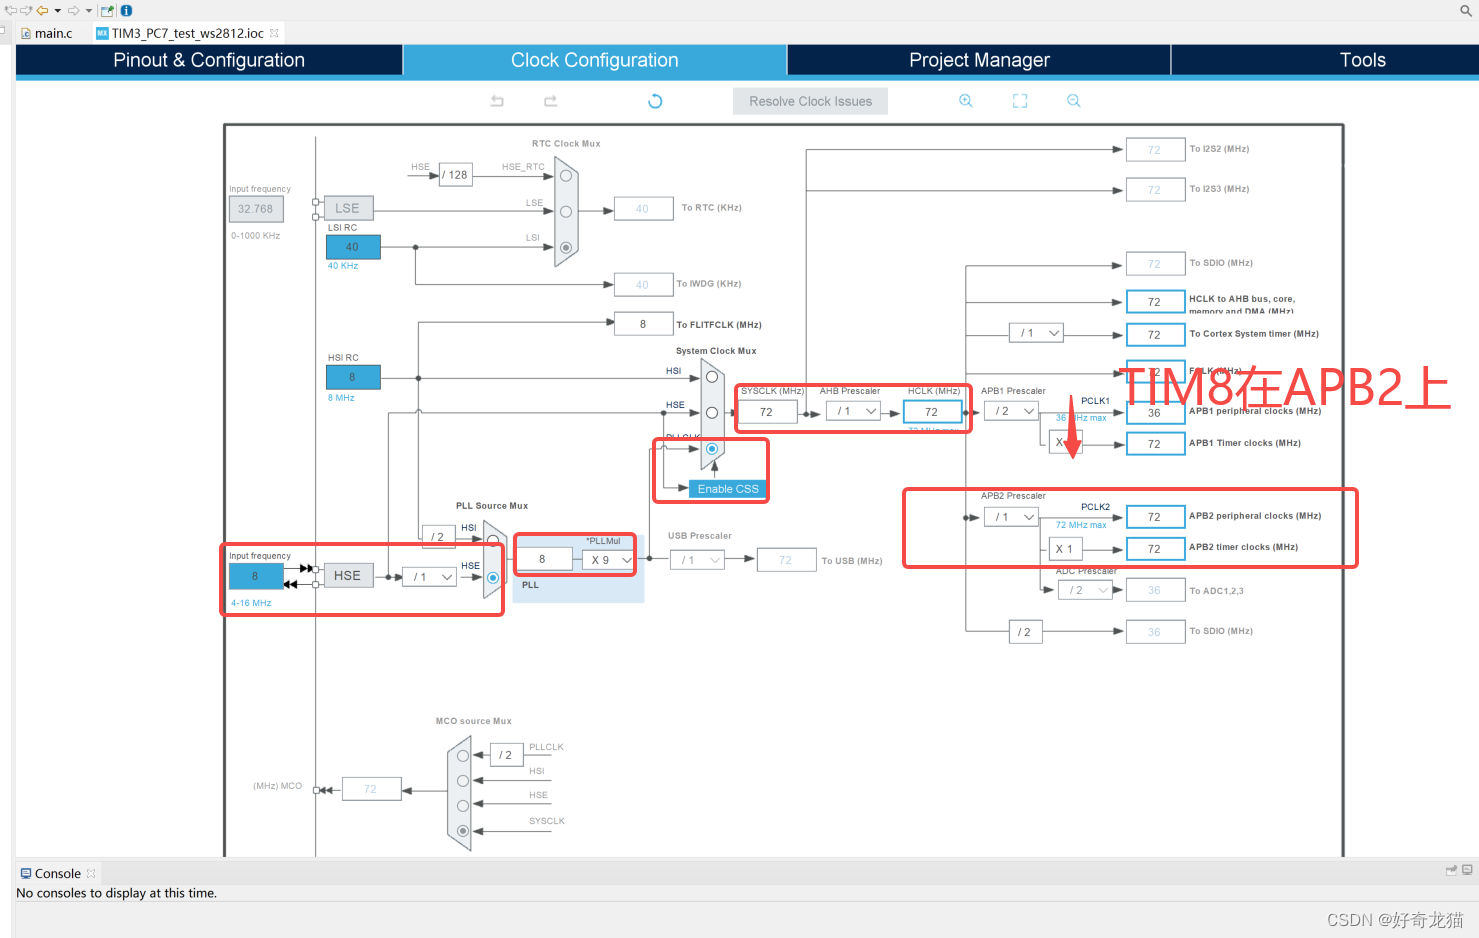Click the Enable CSS button
The height and width of the screenshot is (938, 1479).
tap(729, 489)
